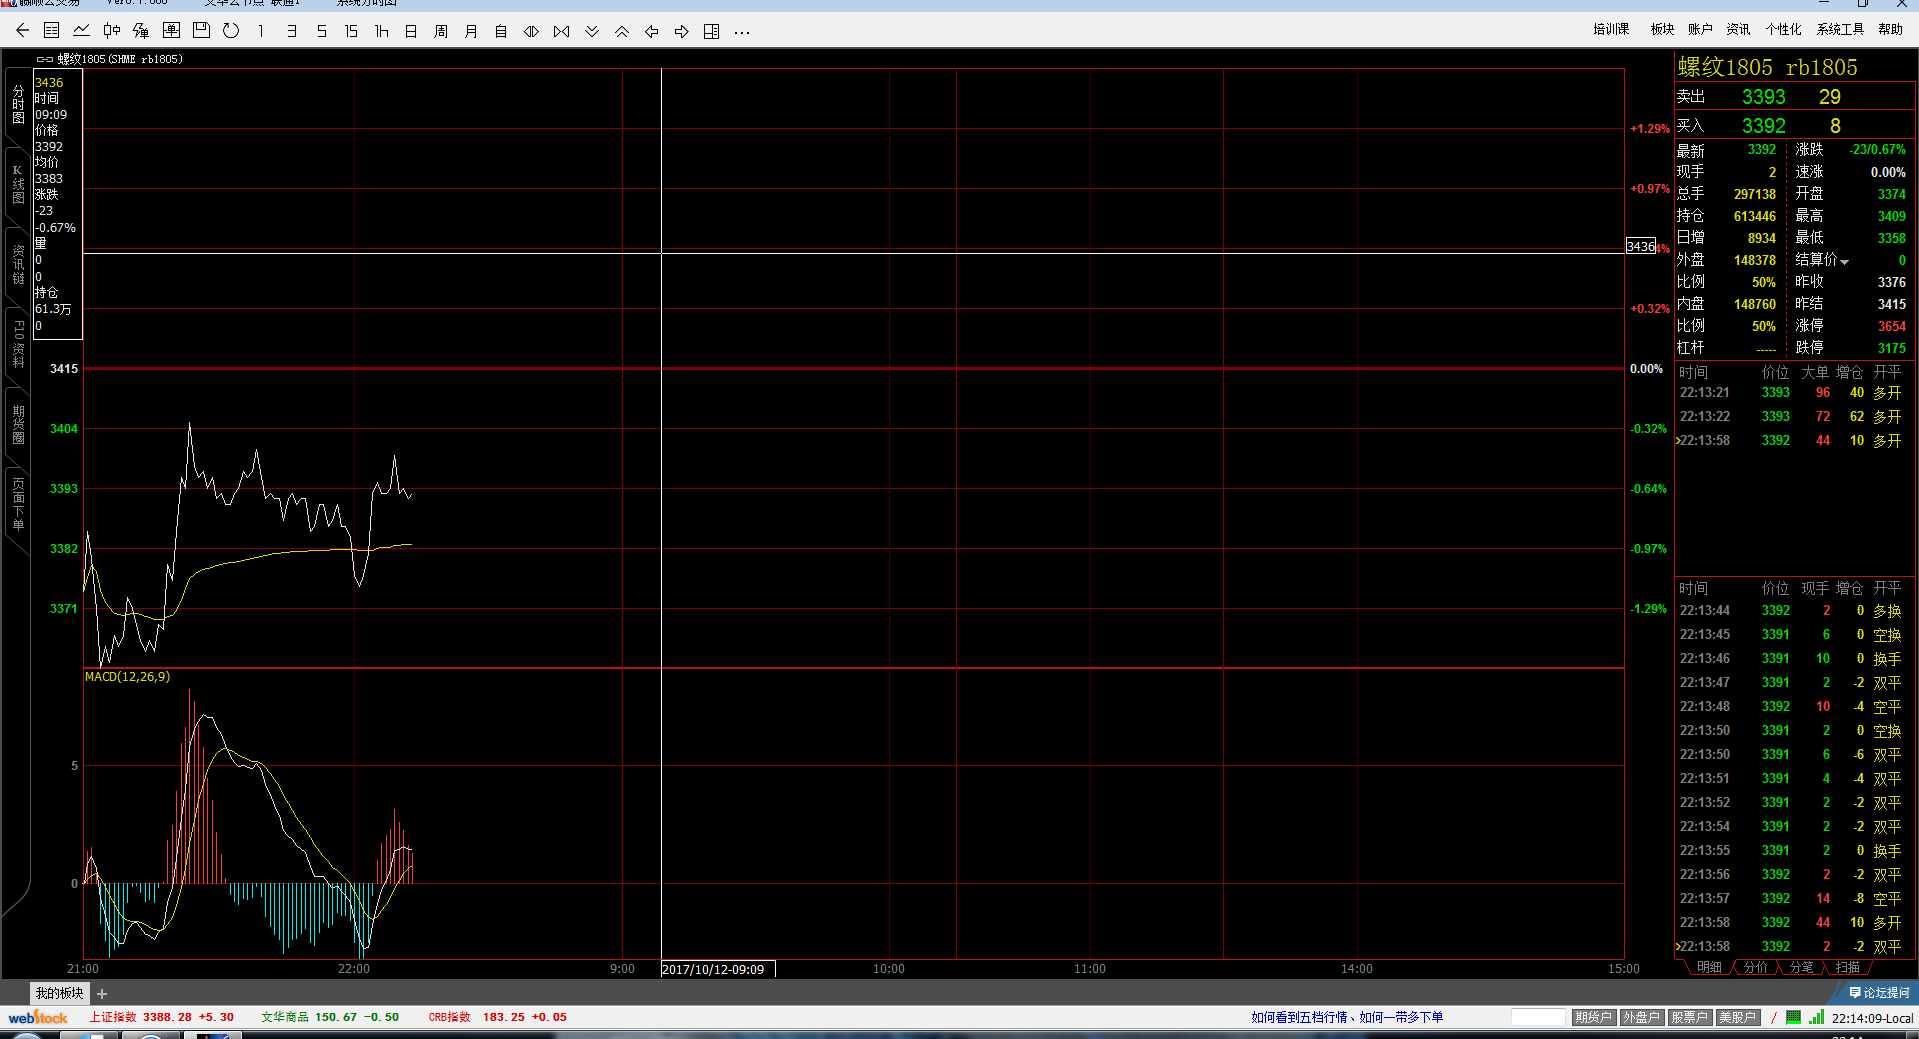Open the 系统工具 menu

(x=1840, y=29)
